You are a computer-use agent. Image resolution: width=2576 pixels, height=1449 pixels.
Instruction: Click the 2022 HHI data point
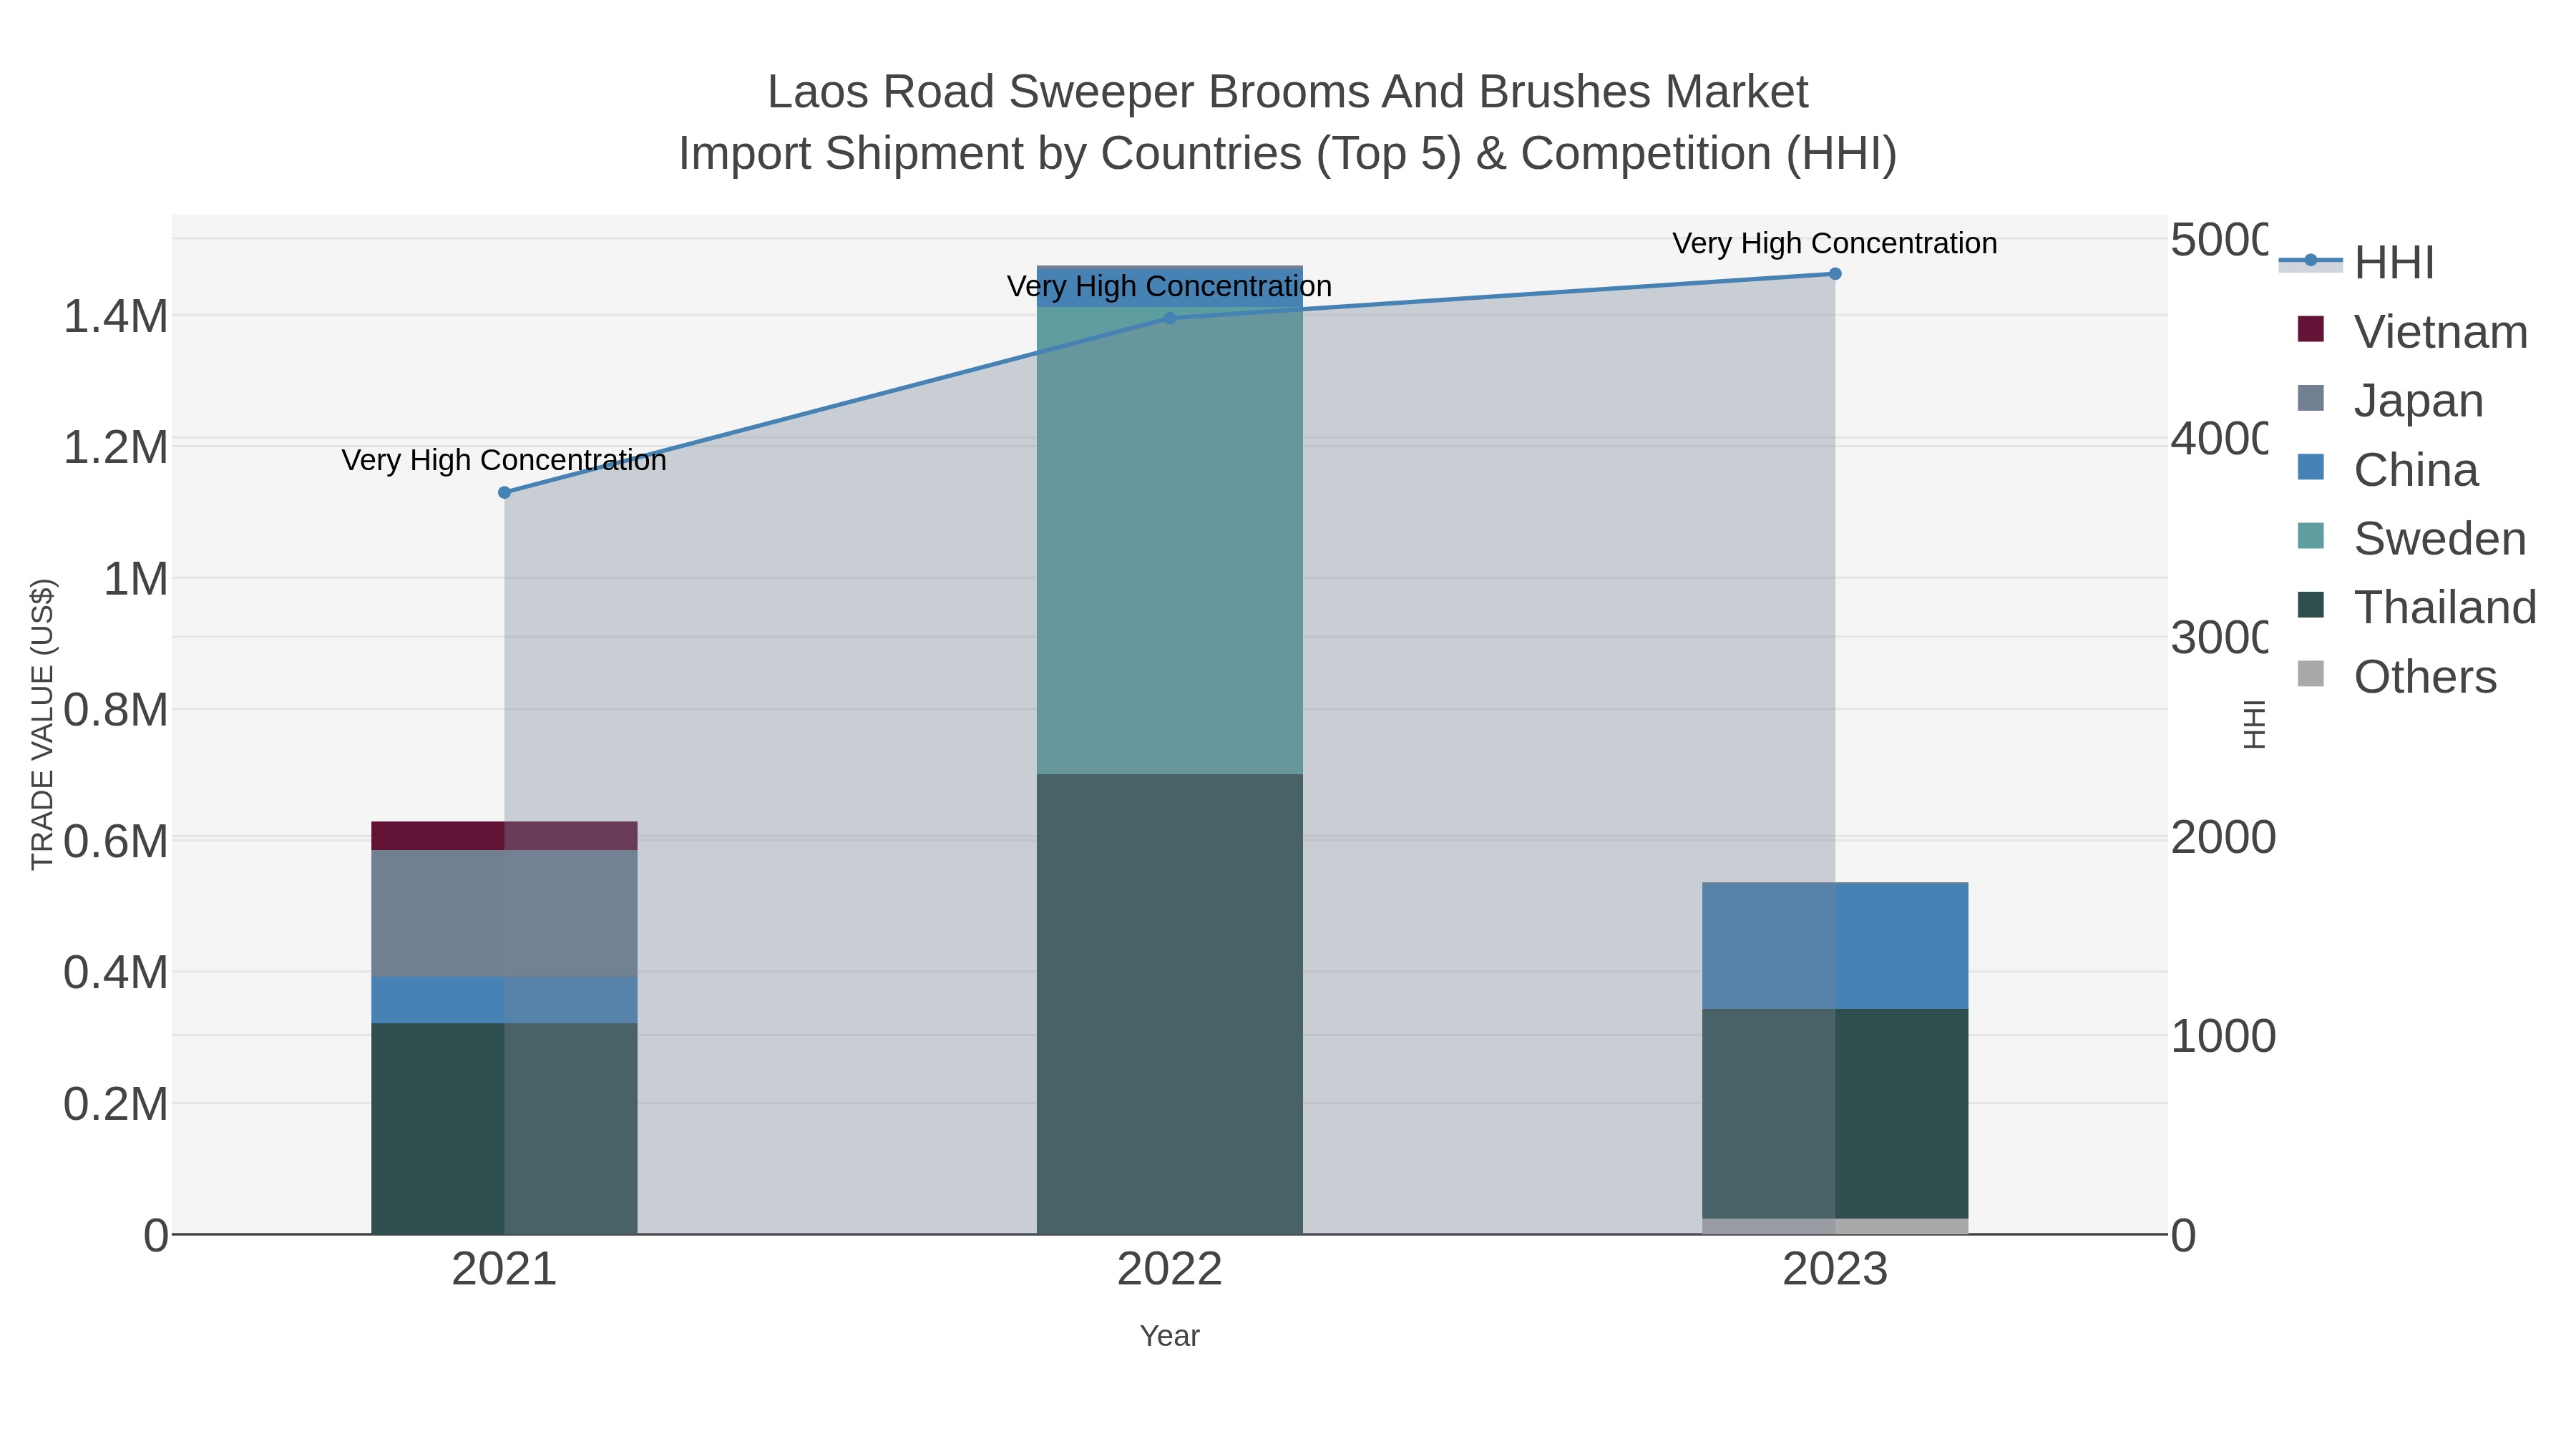coord(1170,318)
